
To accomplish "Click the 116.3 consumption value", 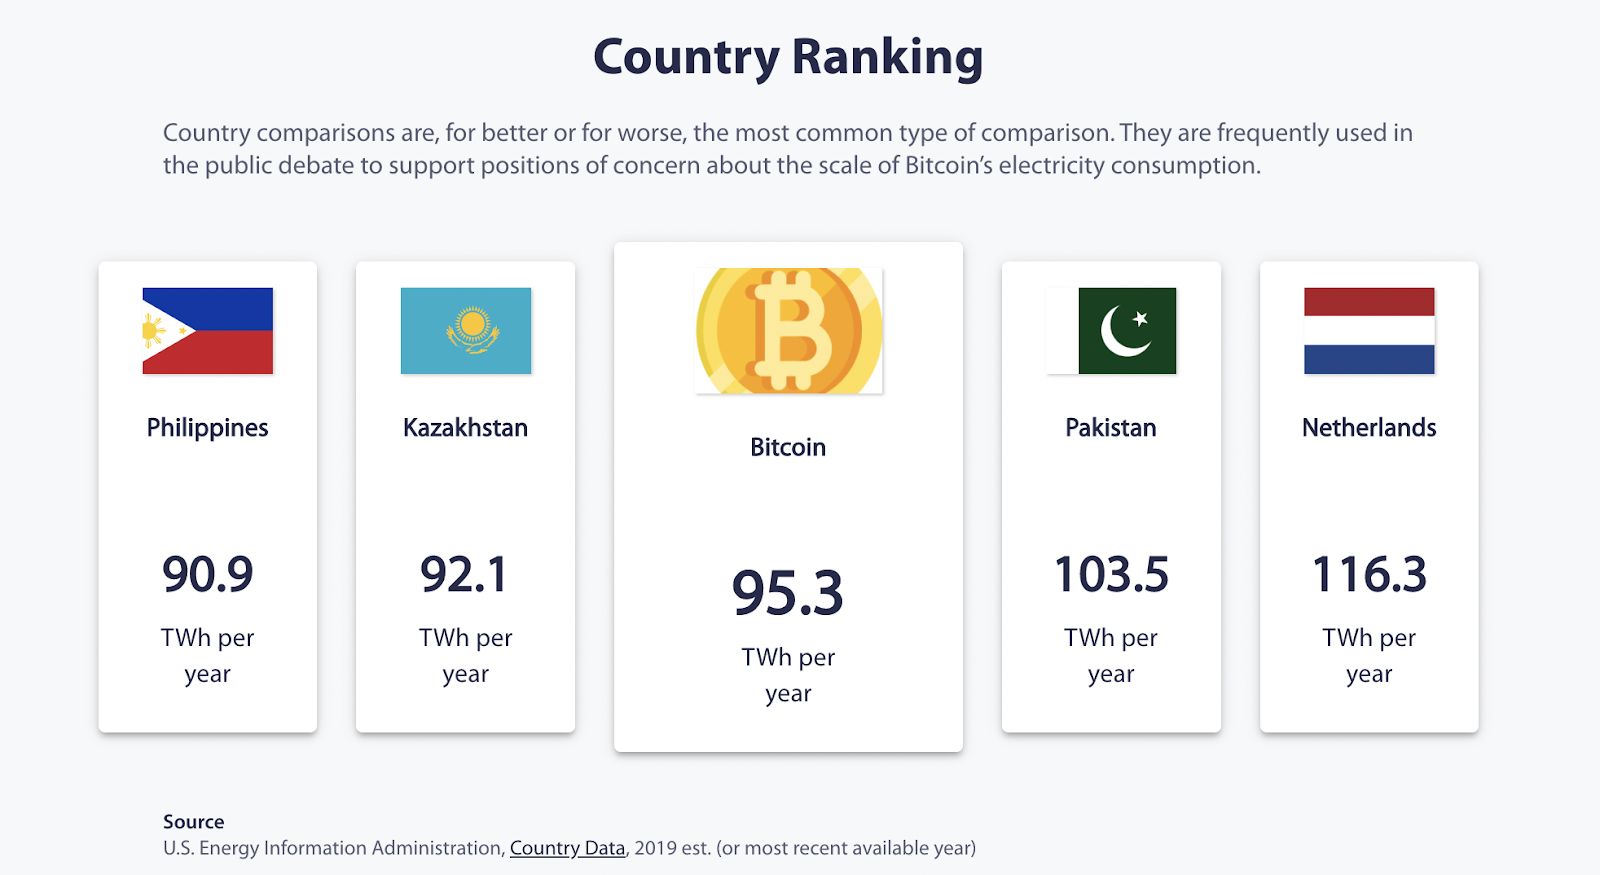I will coord(1369,574).
